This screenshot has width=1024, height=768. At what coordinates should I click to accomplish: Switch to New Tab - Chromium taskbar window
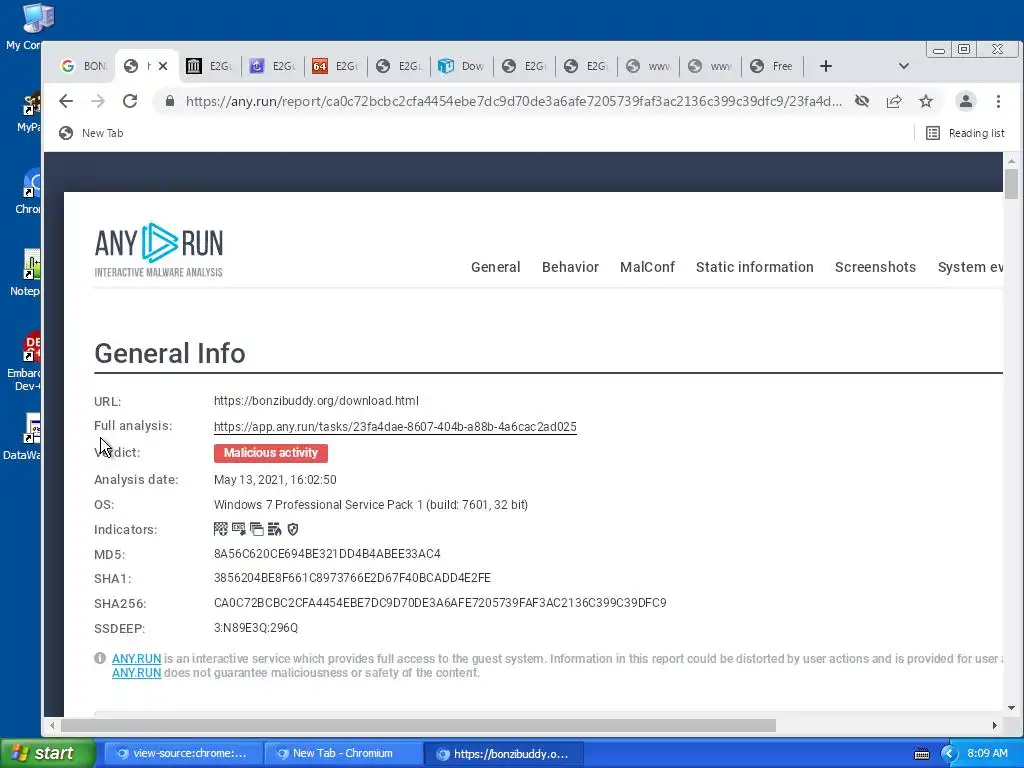coord(343,754)
